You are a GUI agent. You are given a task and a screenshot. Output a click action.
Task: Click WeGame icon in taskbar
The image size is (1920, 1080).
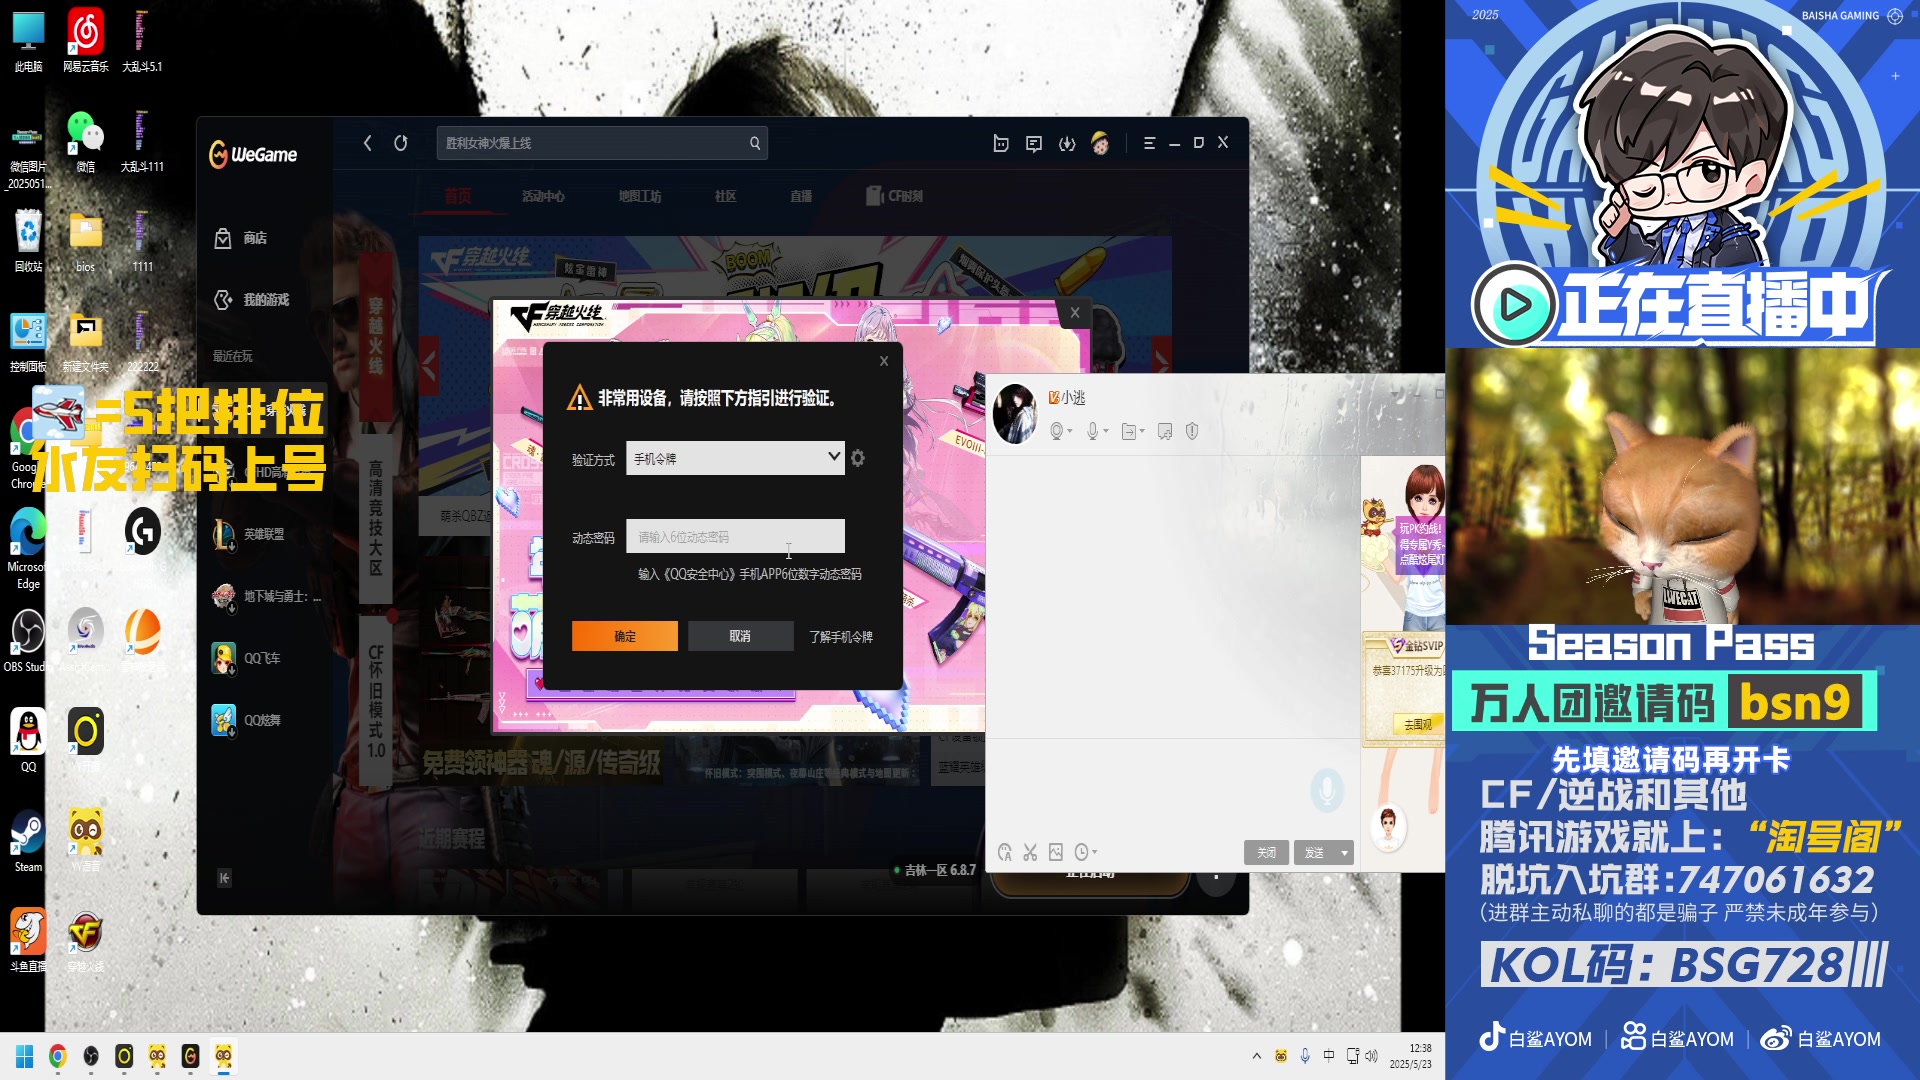[x=190, y=1056]
